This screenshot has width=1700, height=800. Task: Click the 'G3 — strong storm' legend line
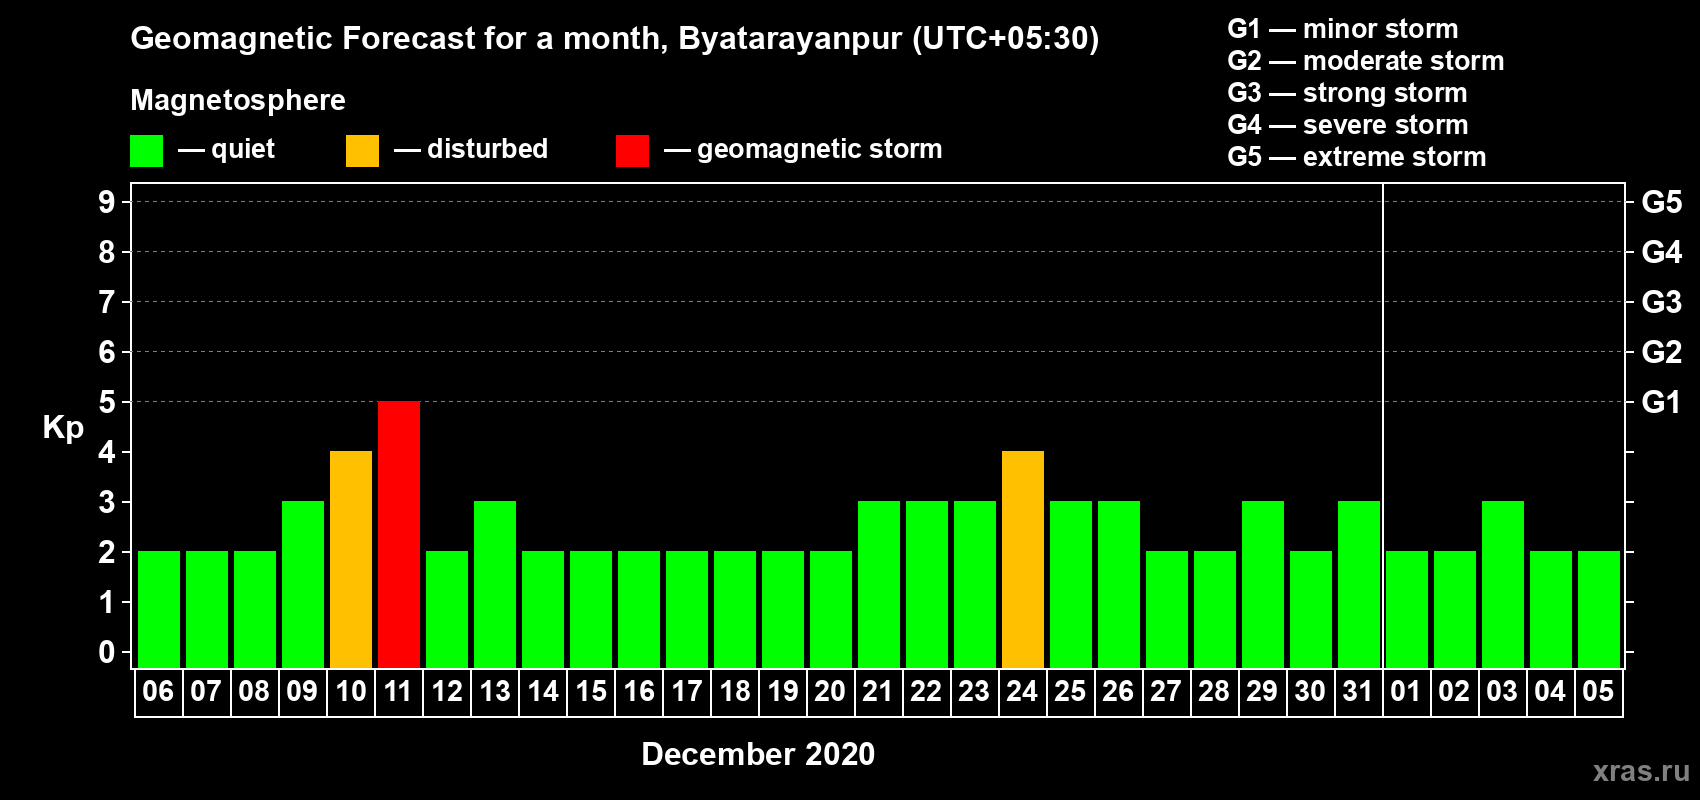click(1347, 93)
